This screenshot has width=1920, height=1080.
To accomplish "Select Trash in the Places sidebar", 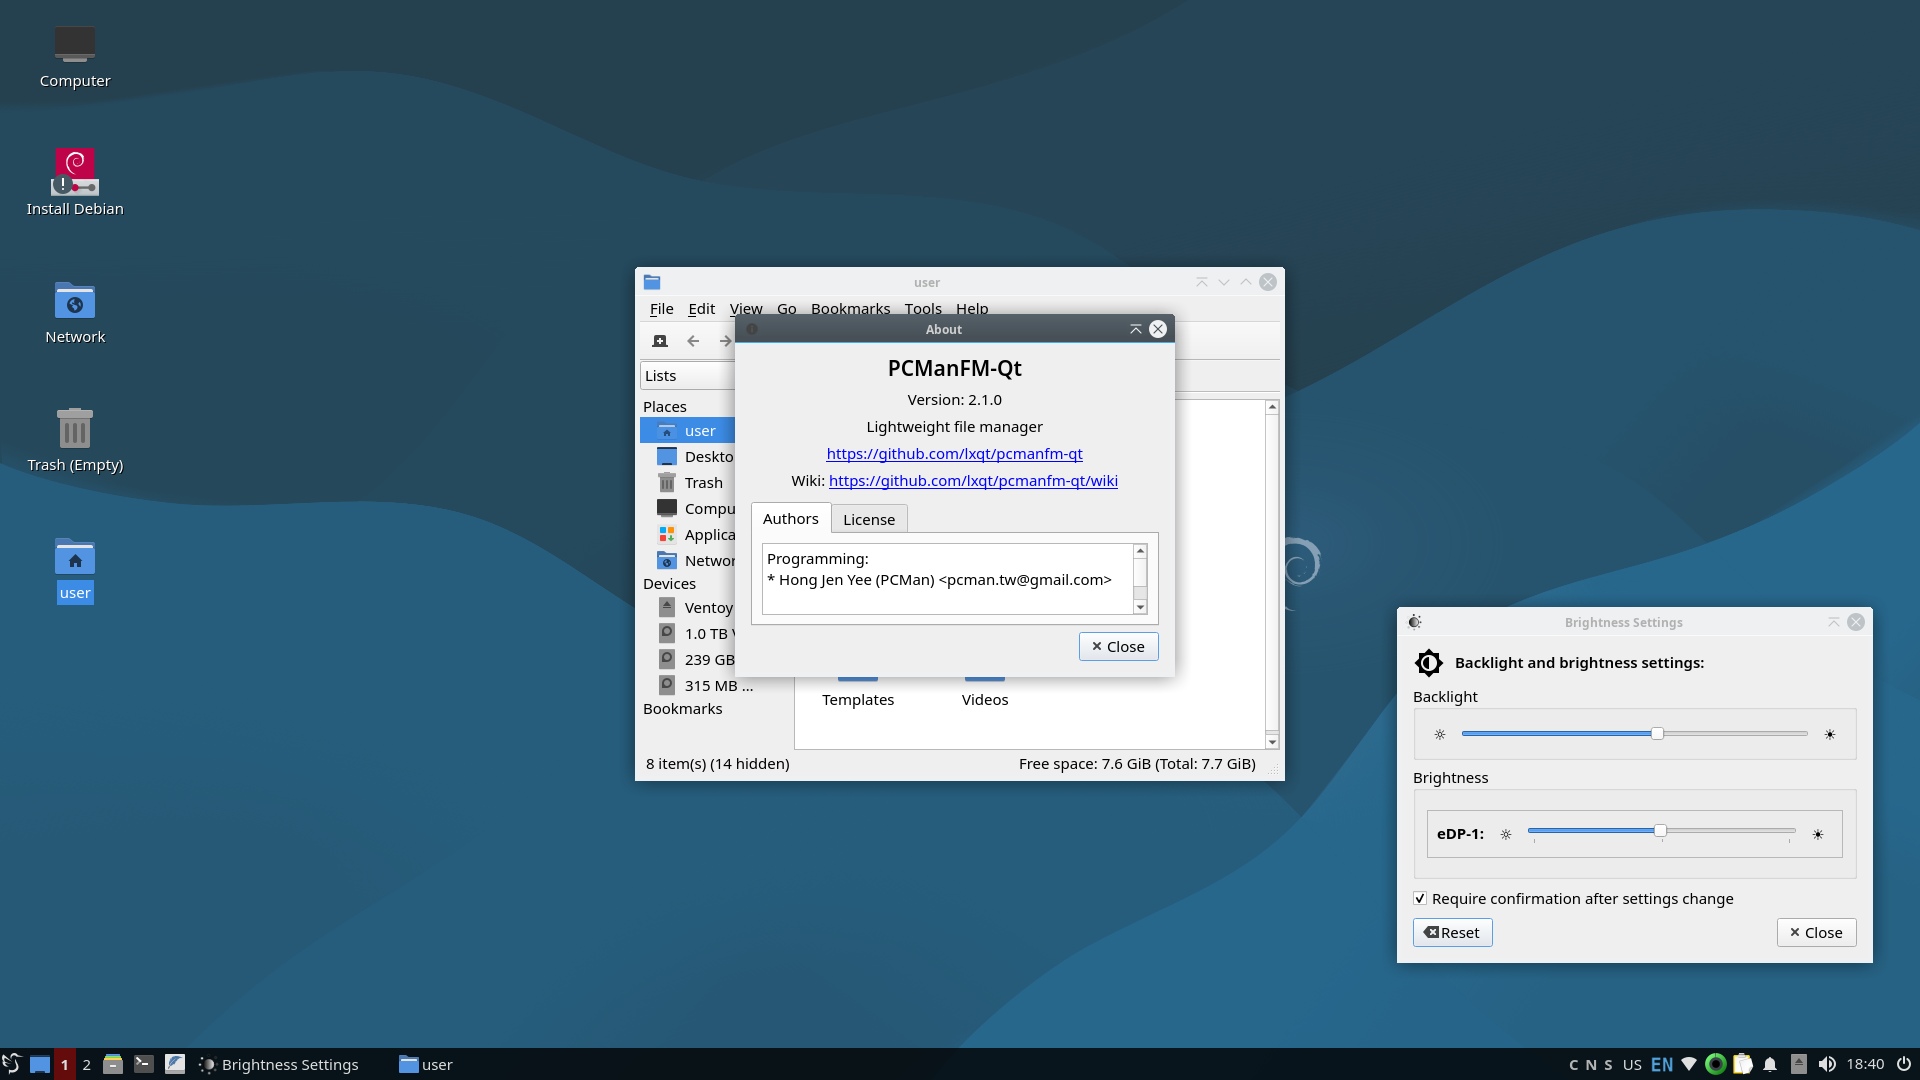I will 703,483.
